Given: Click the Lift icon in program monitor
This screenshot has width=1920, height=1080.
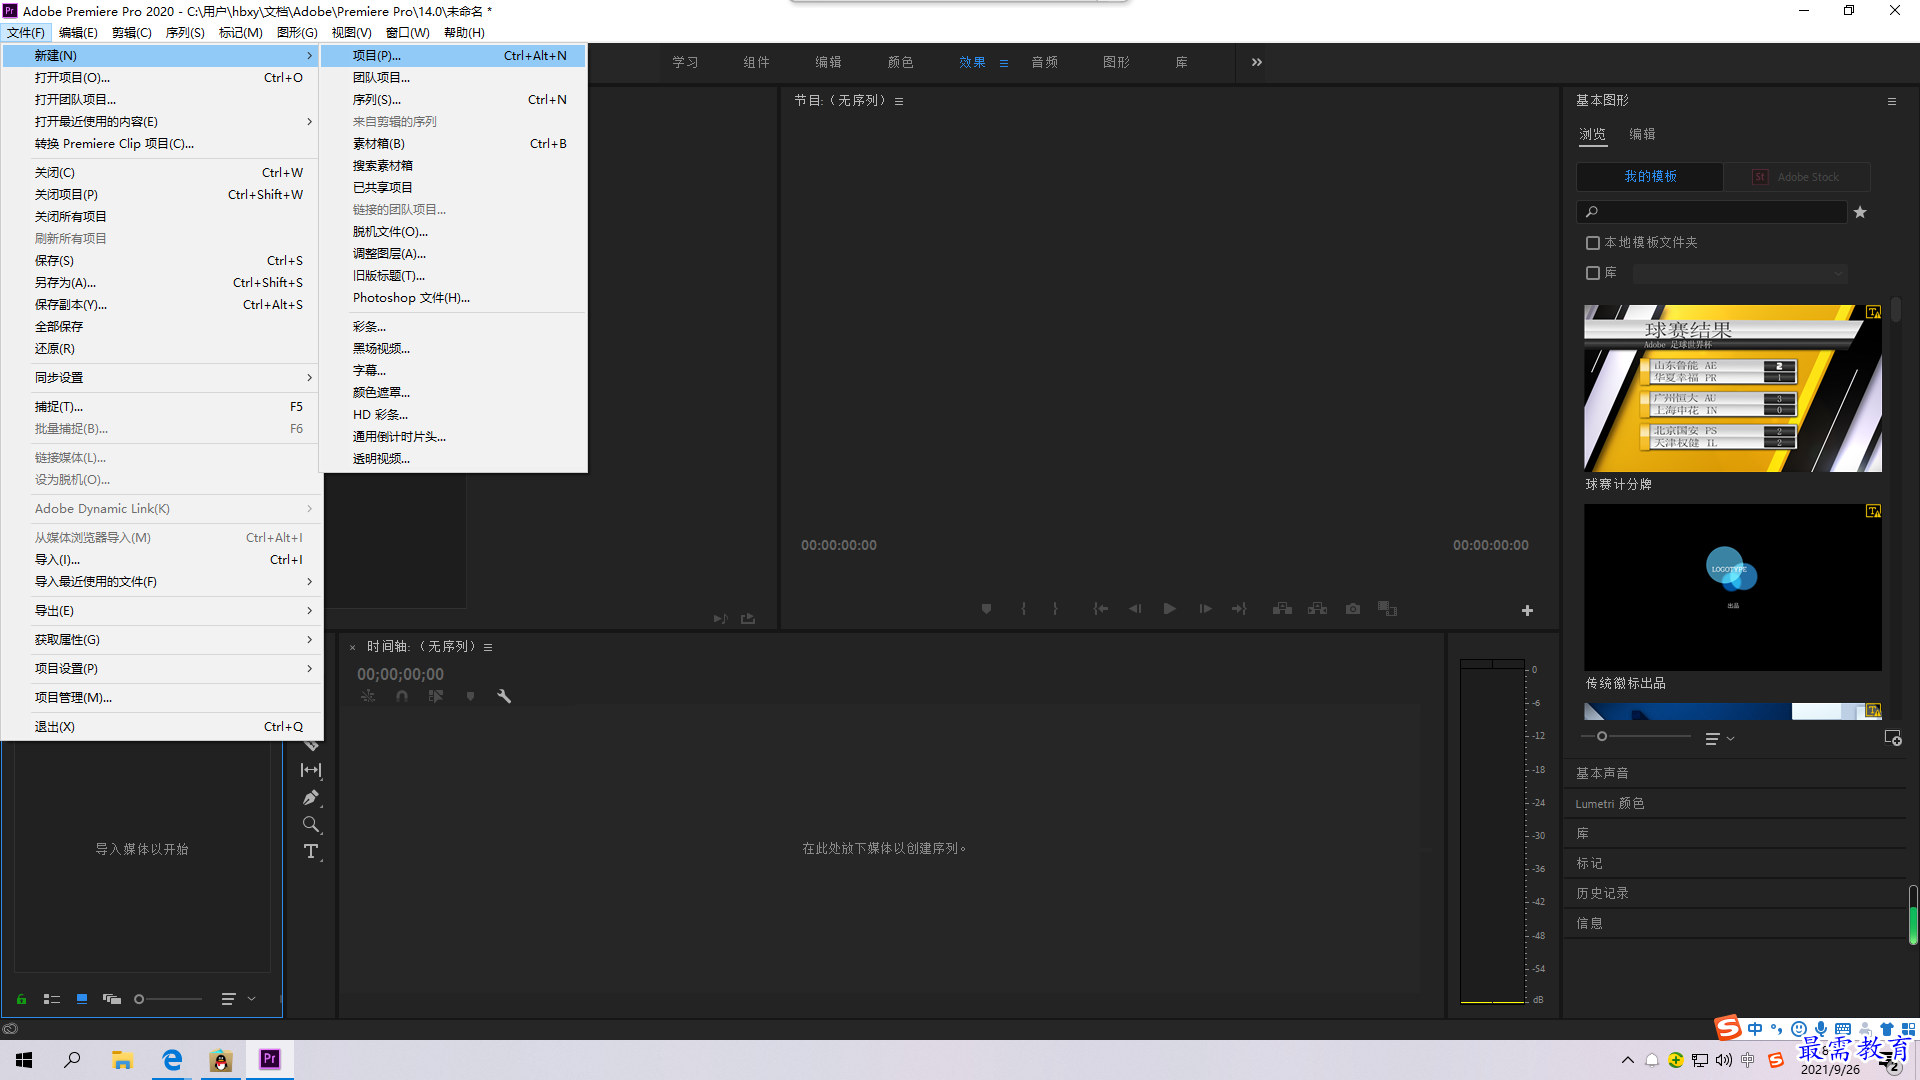Looking at the screenshot, I should tap(1282, 608).
